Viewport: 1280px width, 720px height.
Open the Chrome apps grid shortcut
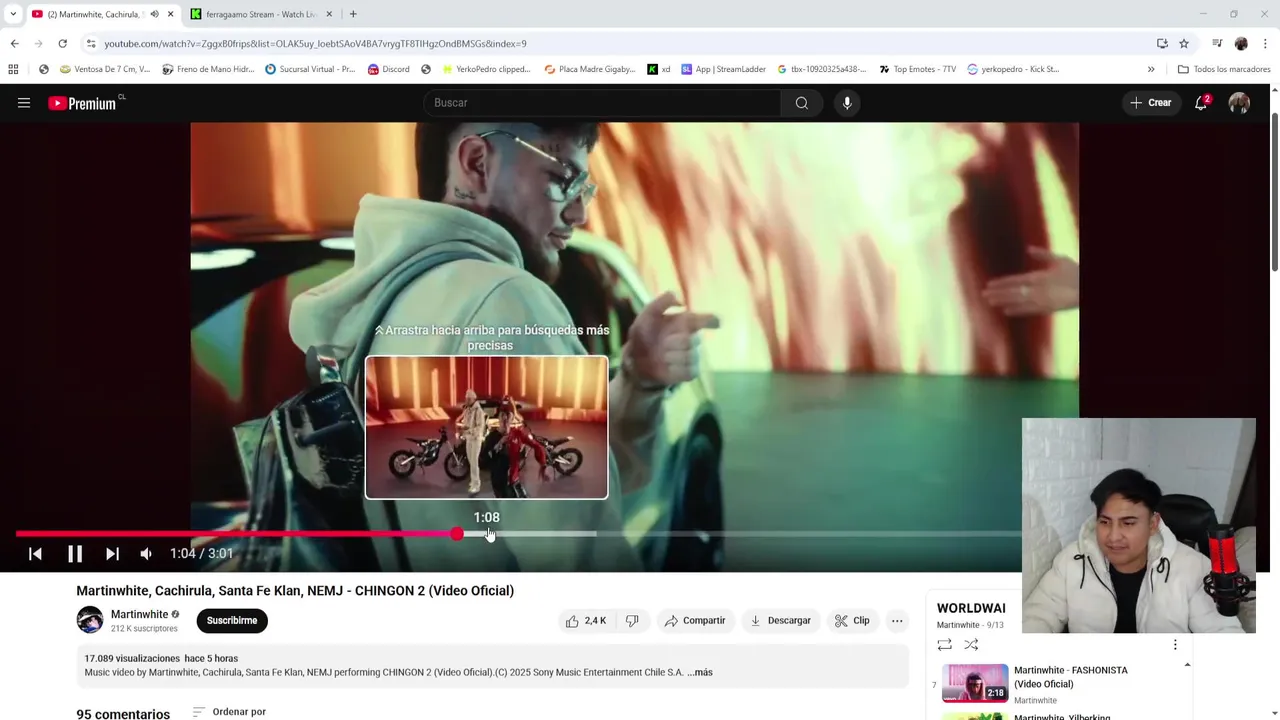(x=13, y=69)
